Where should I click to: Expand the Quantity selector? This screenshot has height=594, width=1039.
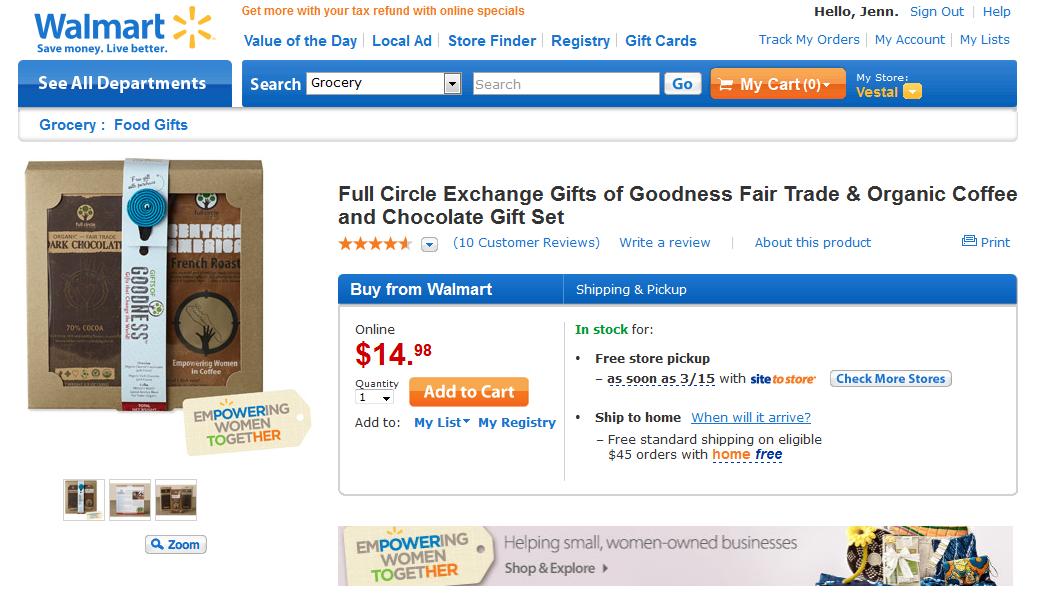[x=375, y=397]
